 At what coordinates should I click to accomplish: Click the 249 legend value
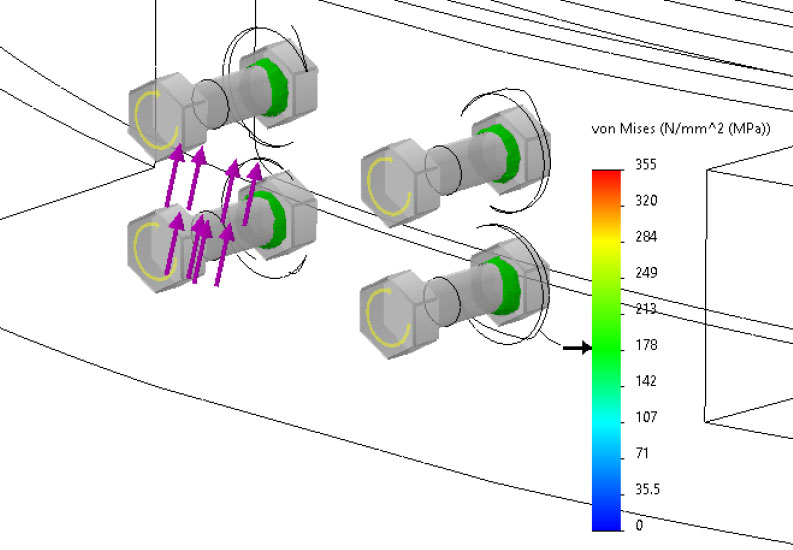pos(646,272)
